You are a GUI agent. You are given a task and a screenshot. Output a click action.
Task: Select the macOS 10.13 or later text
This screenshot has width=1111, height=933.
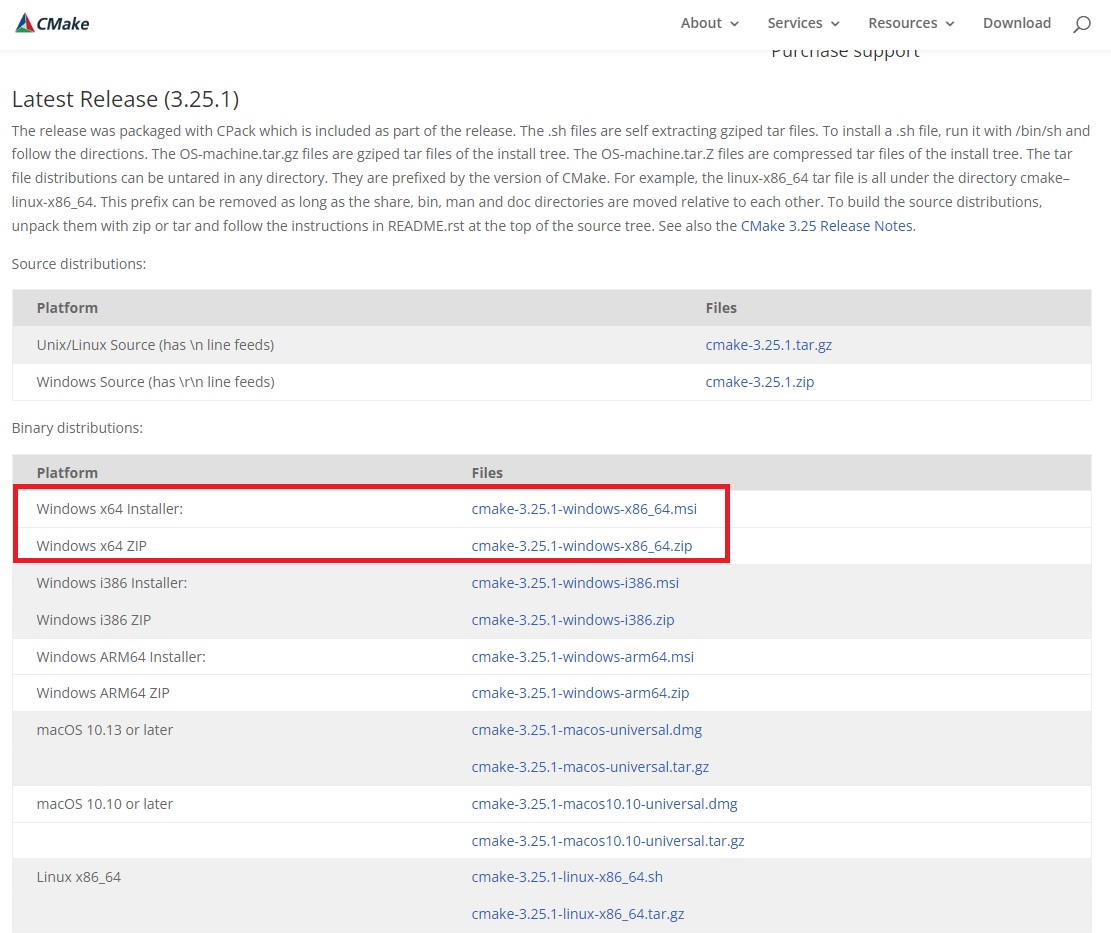click(105, 730)
